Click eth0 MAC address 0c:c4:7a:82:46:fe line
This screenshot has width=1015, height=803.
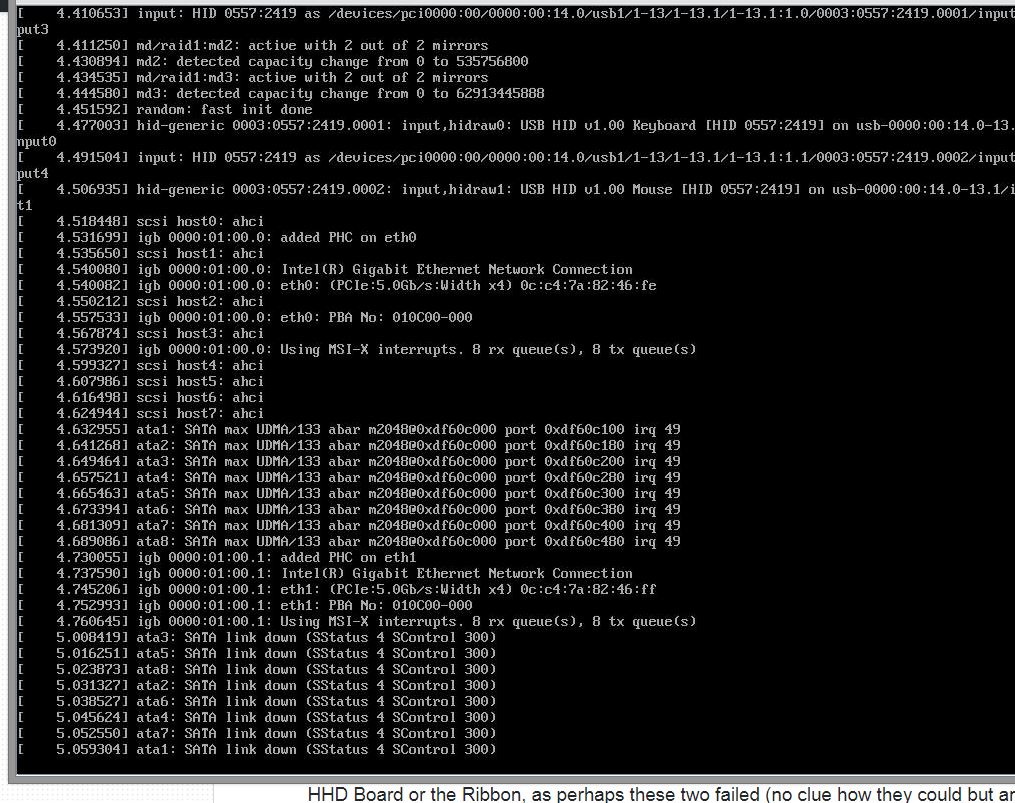click(x=337, y=286)
